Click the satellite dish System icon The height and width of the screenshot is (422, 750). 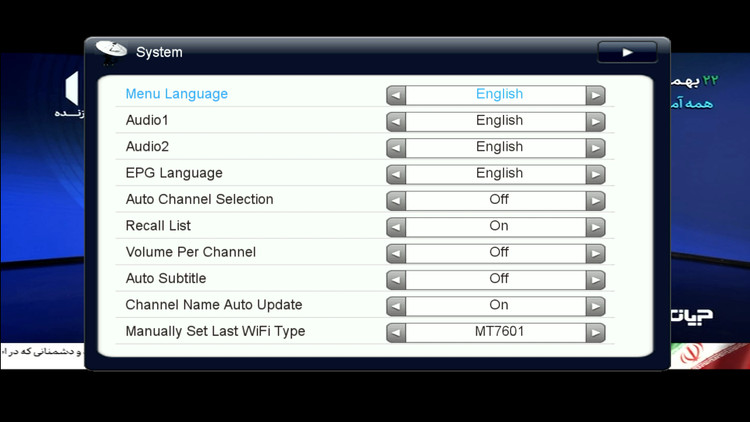tap(111, 51)
